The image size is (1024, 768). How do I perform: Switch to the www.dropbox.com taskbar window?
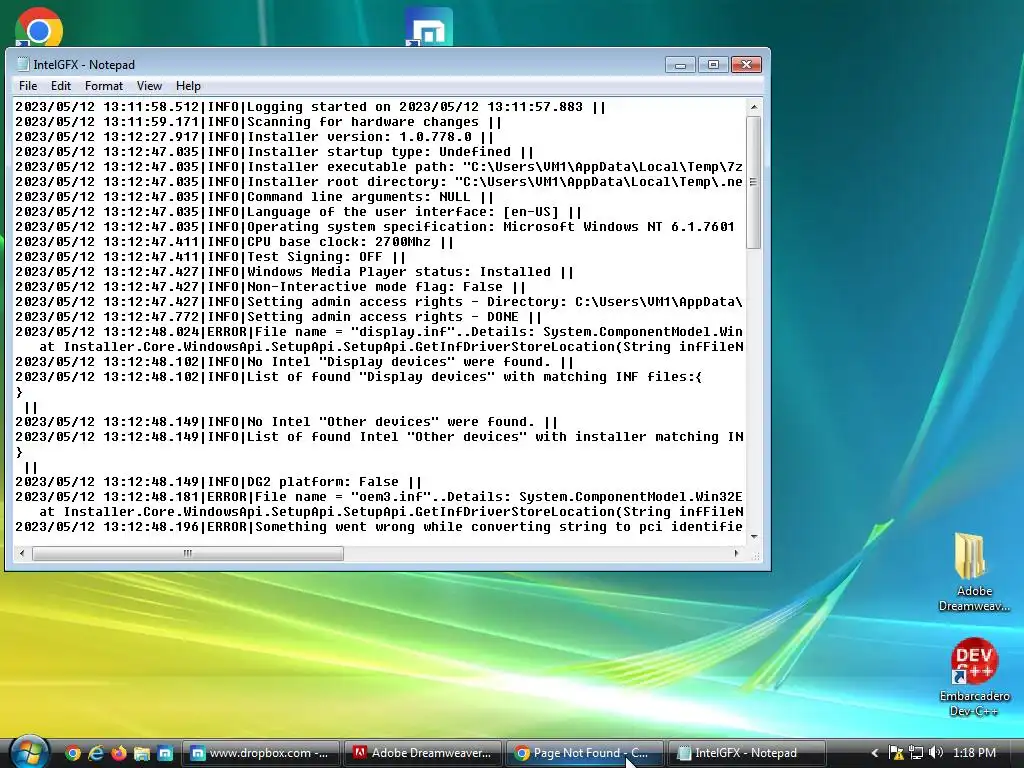pos(260,753)
